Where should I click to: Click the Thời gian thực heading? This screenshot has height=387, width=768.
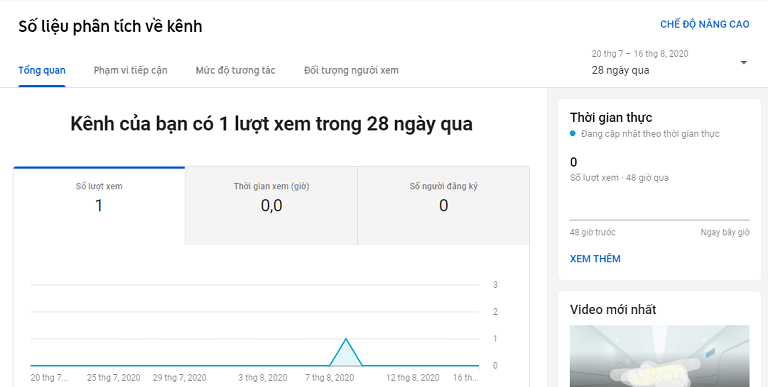click(611, 118)
